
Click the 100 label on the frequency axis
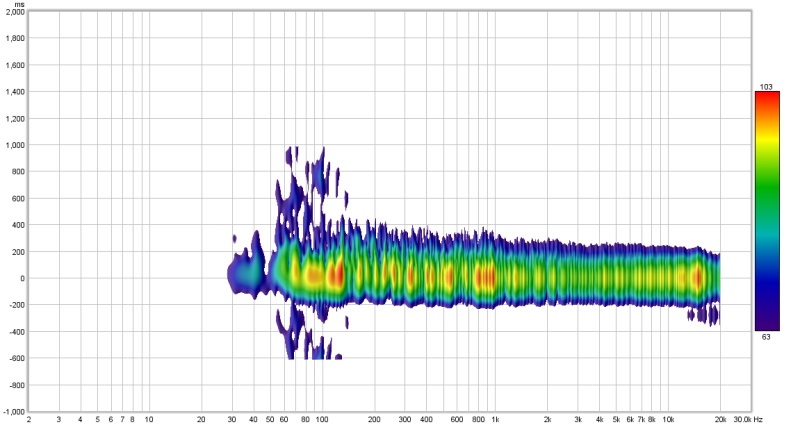pyautogui.click(x=322, y=419)
